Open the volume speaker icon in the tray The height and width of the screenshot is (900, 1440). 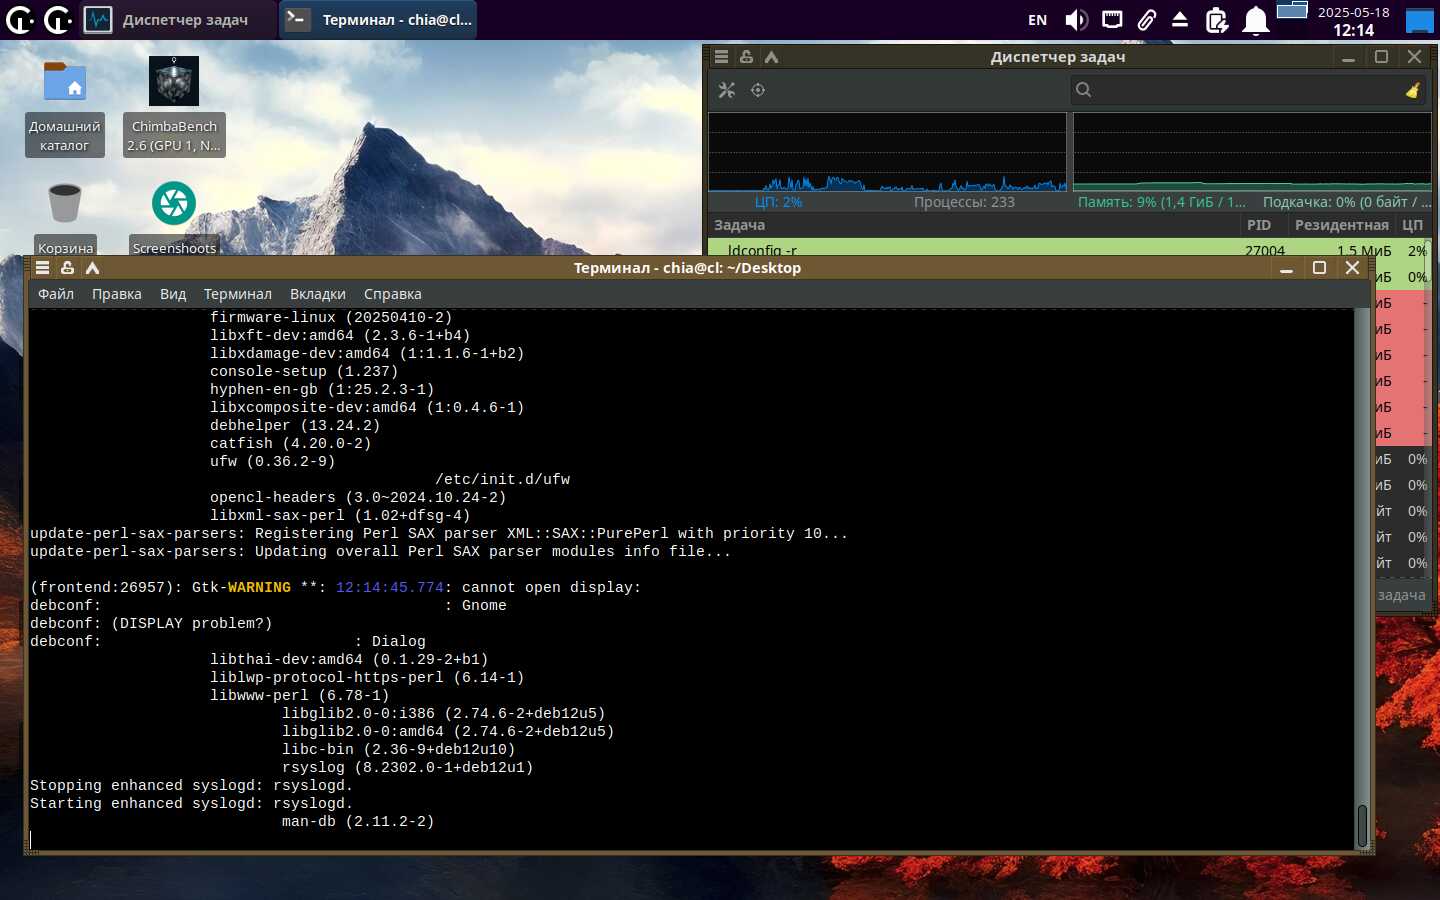pos(1076,20)
